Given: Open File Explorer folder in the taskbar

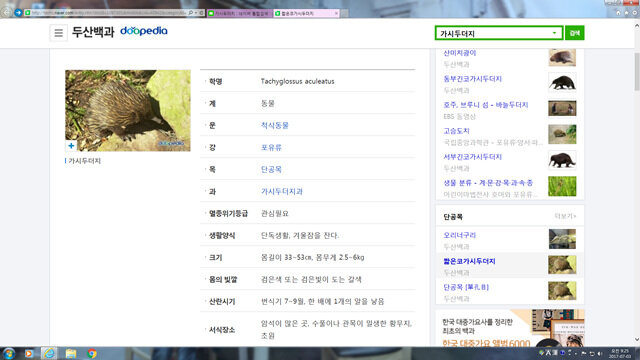Looking at the screenshot, I should coord(71,353).
